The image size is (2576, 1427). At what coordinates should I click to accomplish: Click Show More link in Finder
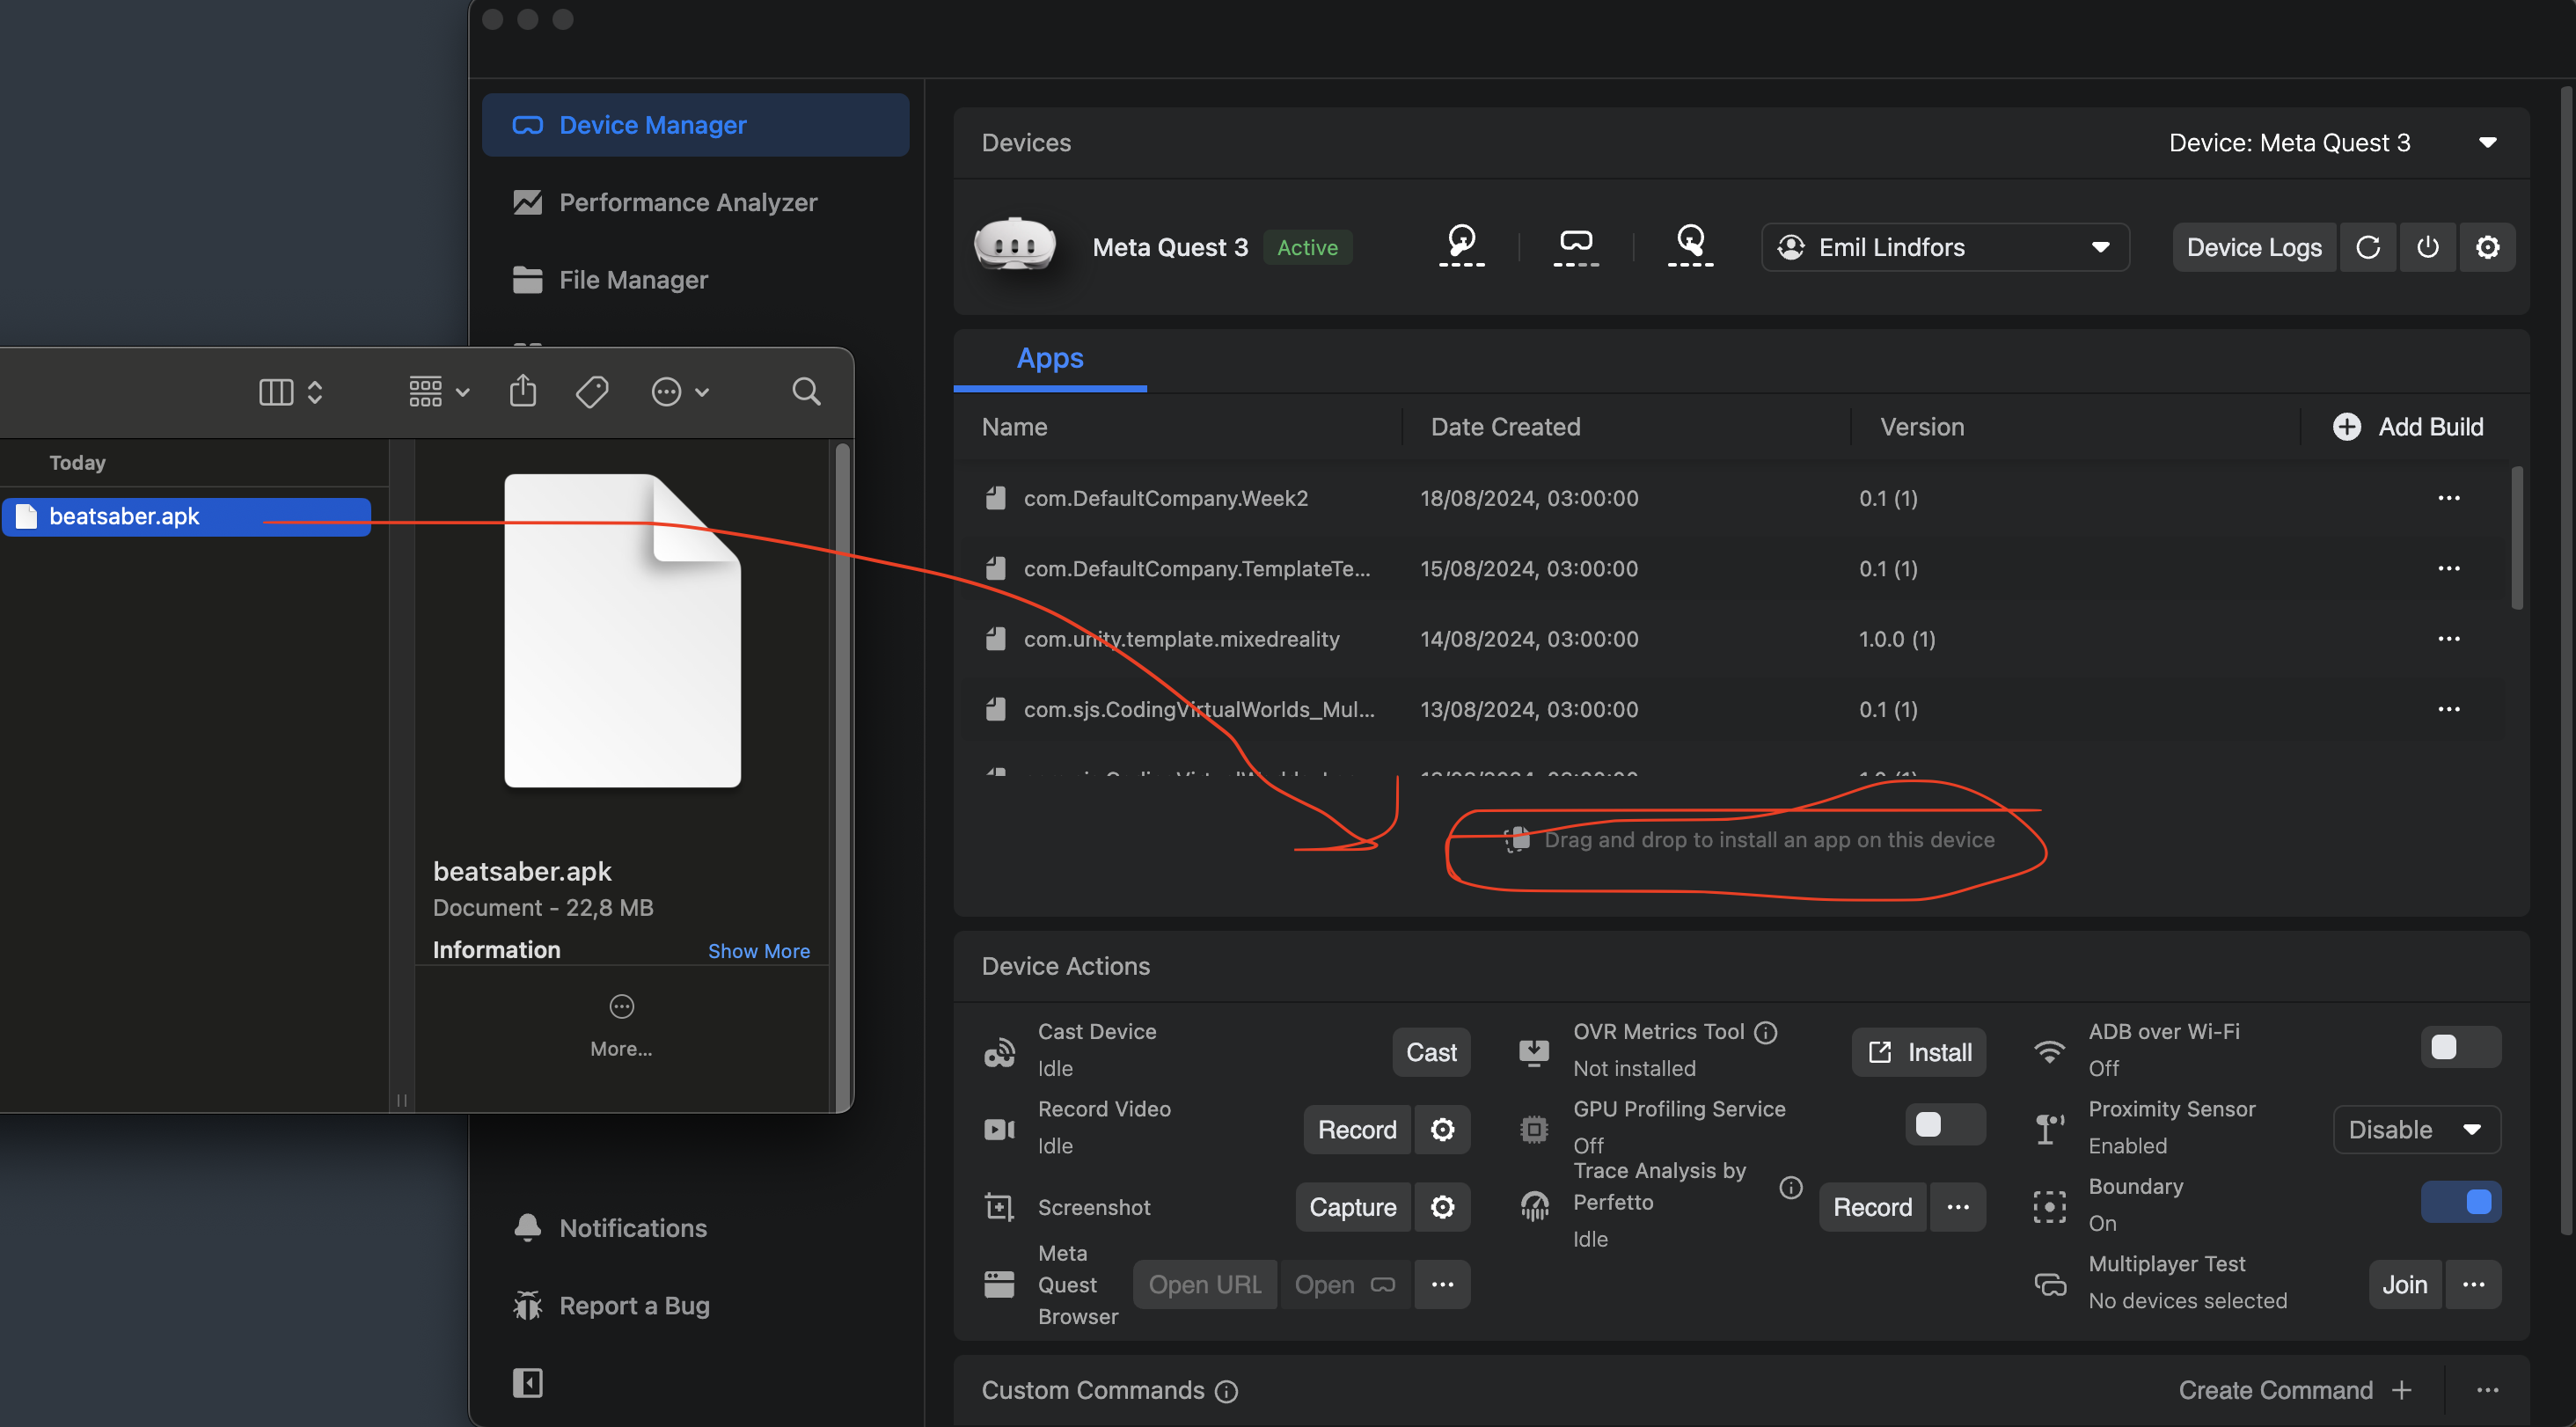click(x=758, y=950)
